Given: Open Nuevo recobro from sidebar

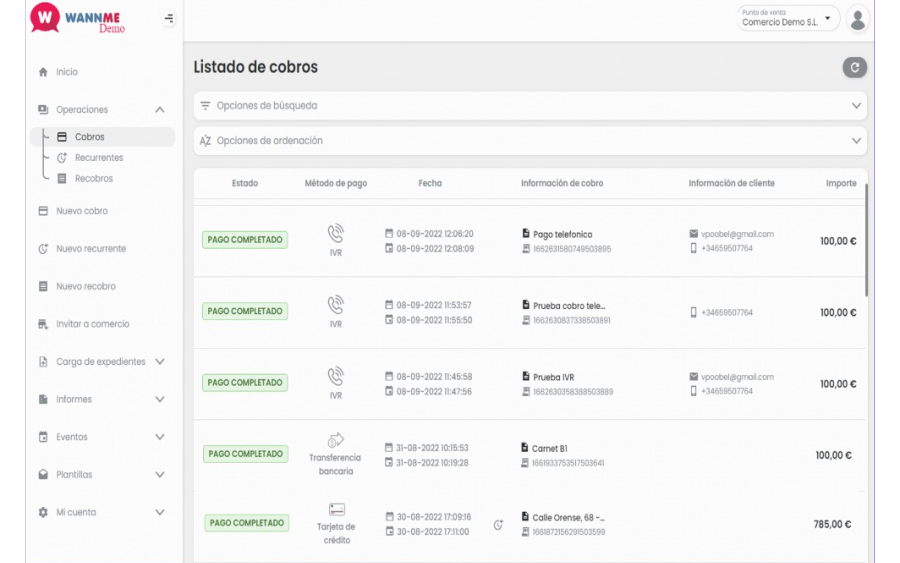Looking at the screenshot, I should pos(86,286).
